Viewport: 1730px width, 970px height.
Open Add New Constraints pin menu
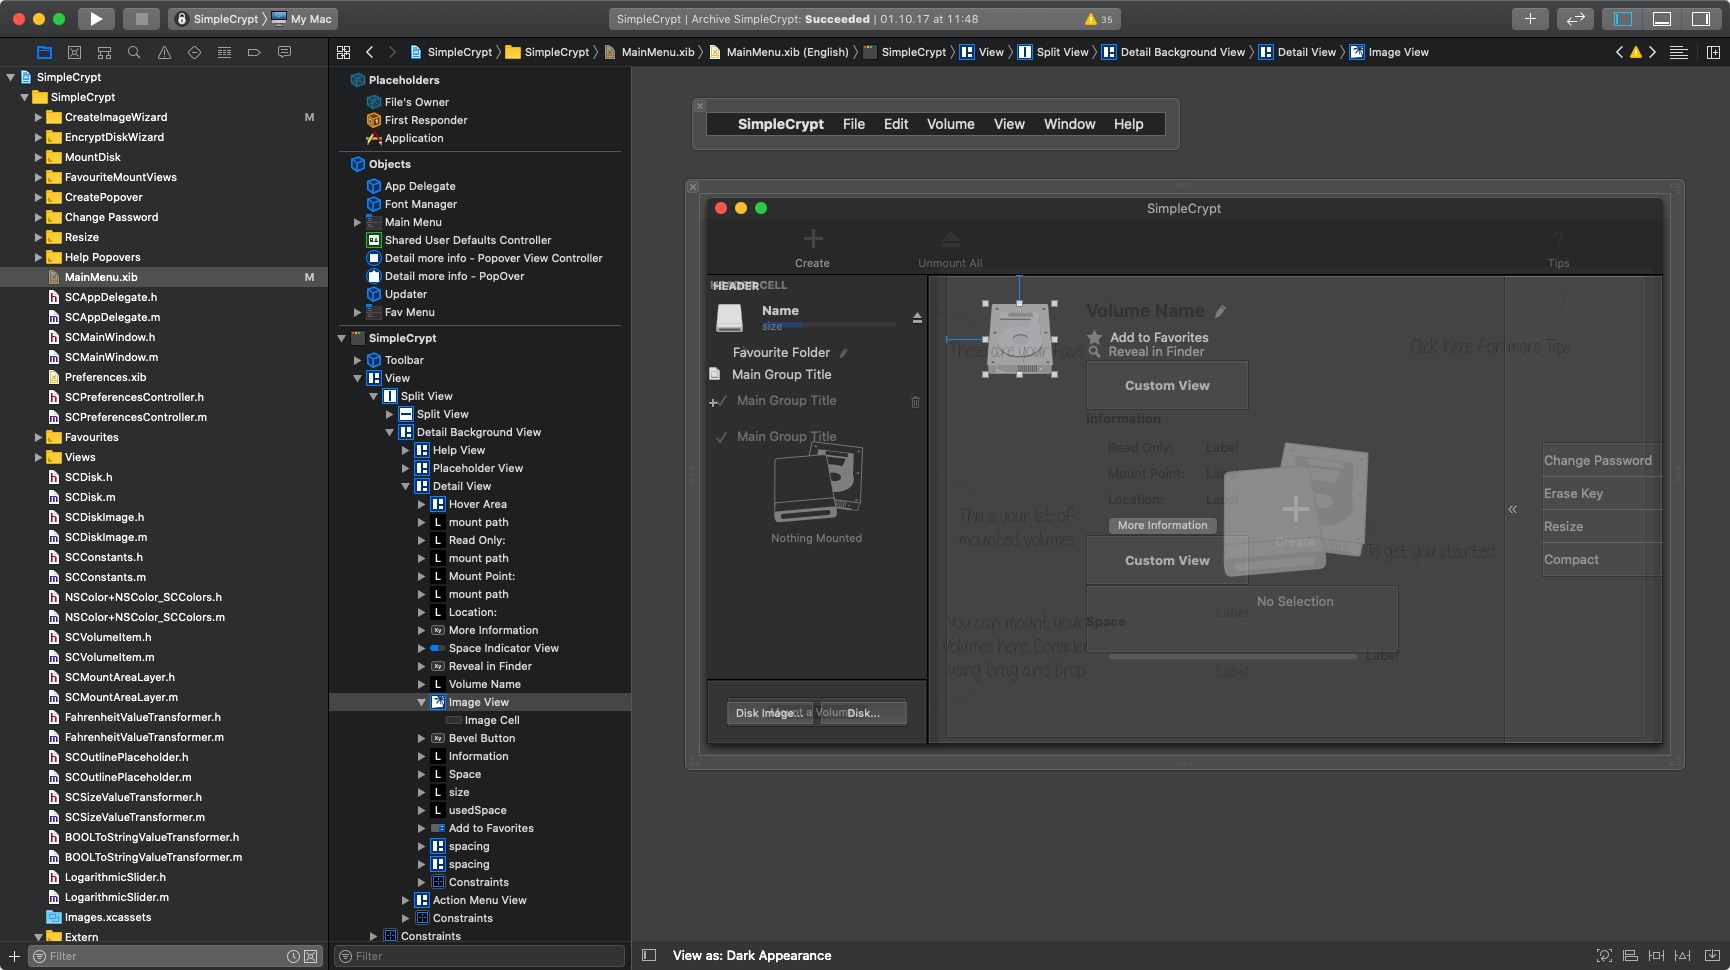click(1656, 955)
